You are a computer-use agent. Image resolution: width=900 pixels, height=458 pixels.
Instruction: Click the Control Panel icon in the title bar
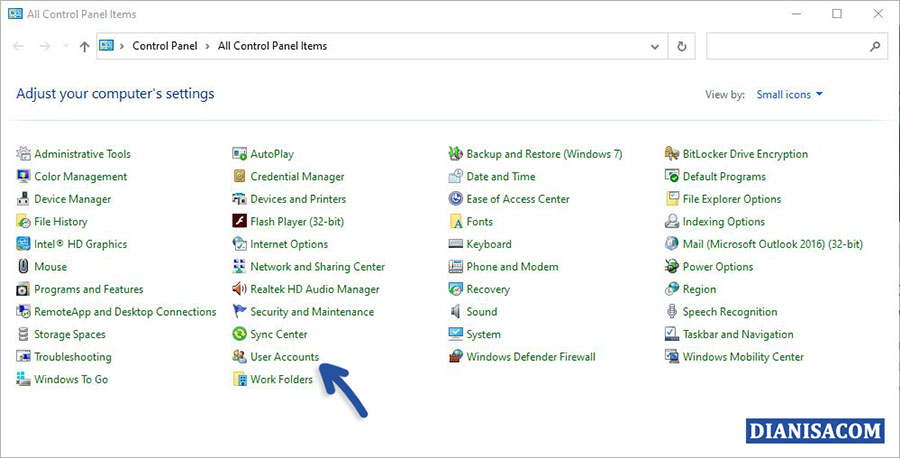pos(15,14)
